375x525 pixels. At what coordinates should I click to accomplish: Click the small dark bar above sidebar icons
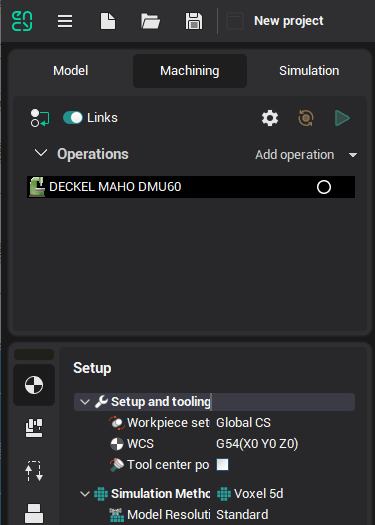[34, 354]
